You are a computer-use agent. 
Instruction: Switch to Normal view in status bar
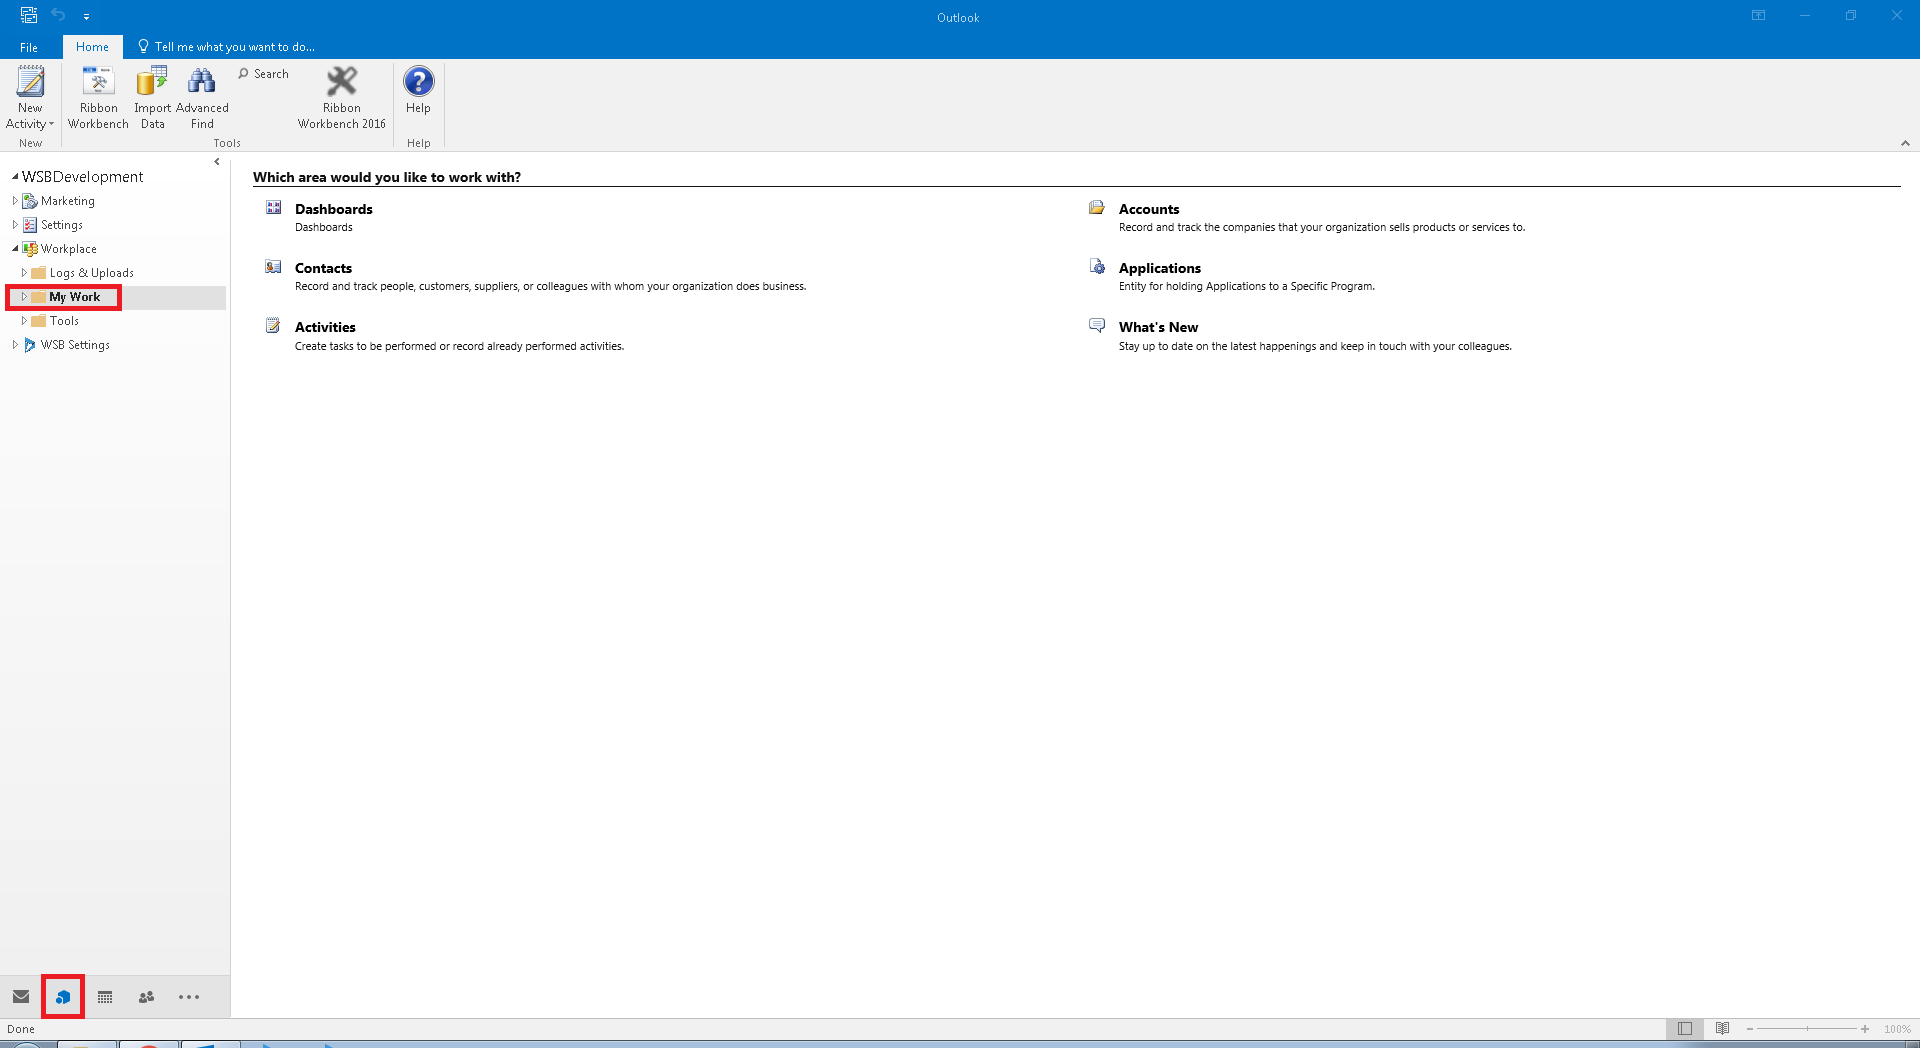(x=1685, y=1029)
